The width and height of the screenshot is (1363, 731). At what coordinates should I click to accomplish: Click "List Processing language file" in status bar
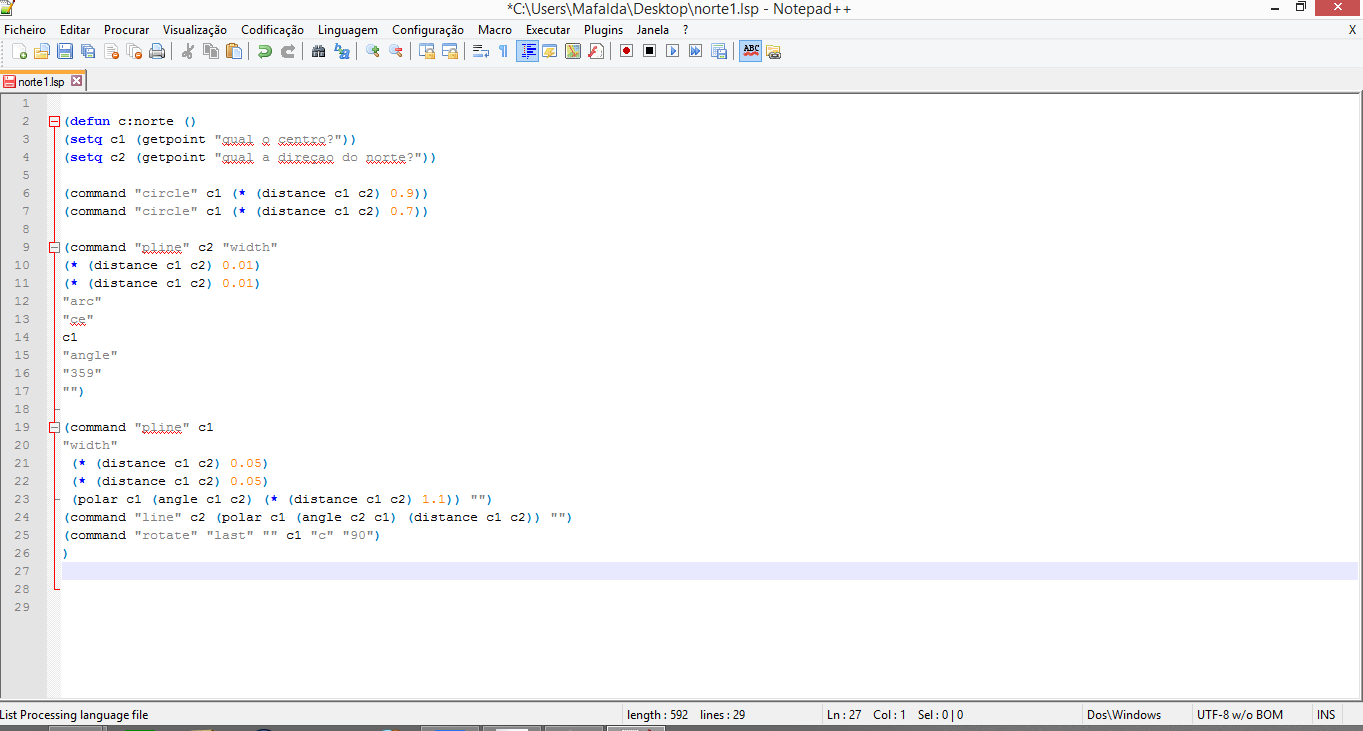74,715
